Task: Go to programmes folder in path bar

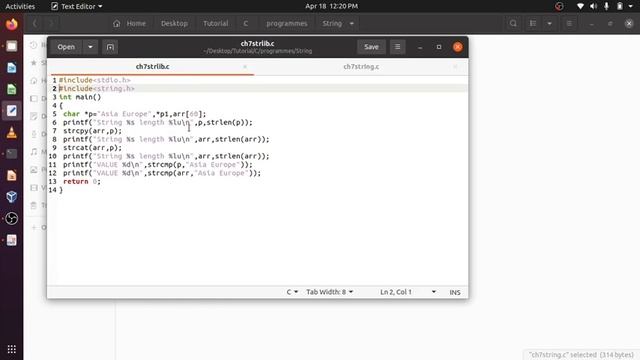Action: (x=287, y=24)
